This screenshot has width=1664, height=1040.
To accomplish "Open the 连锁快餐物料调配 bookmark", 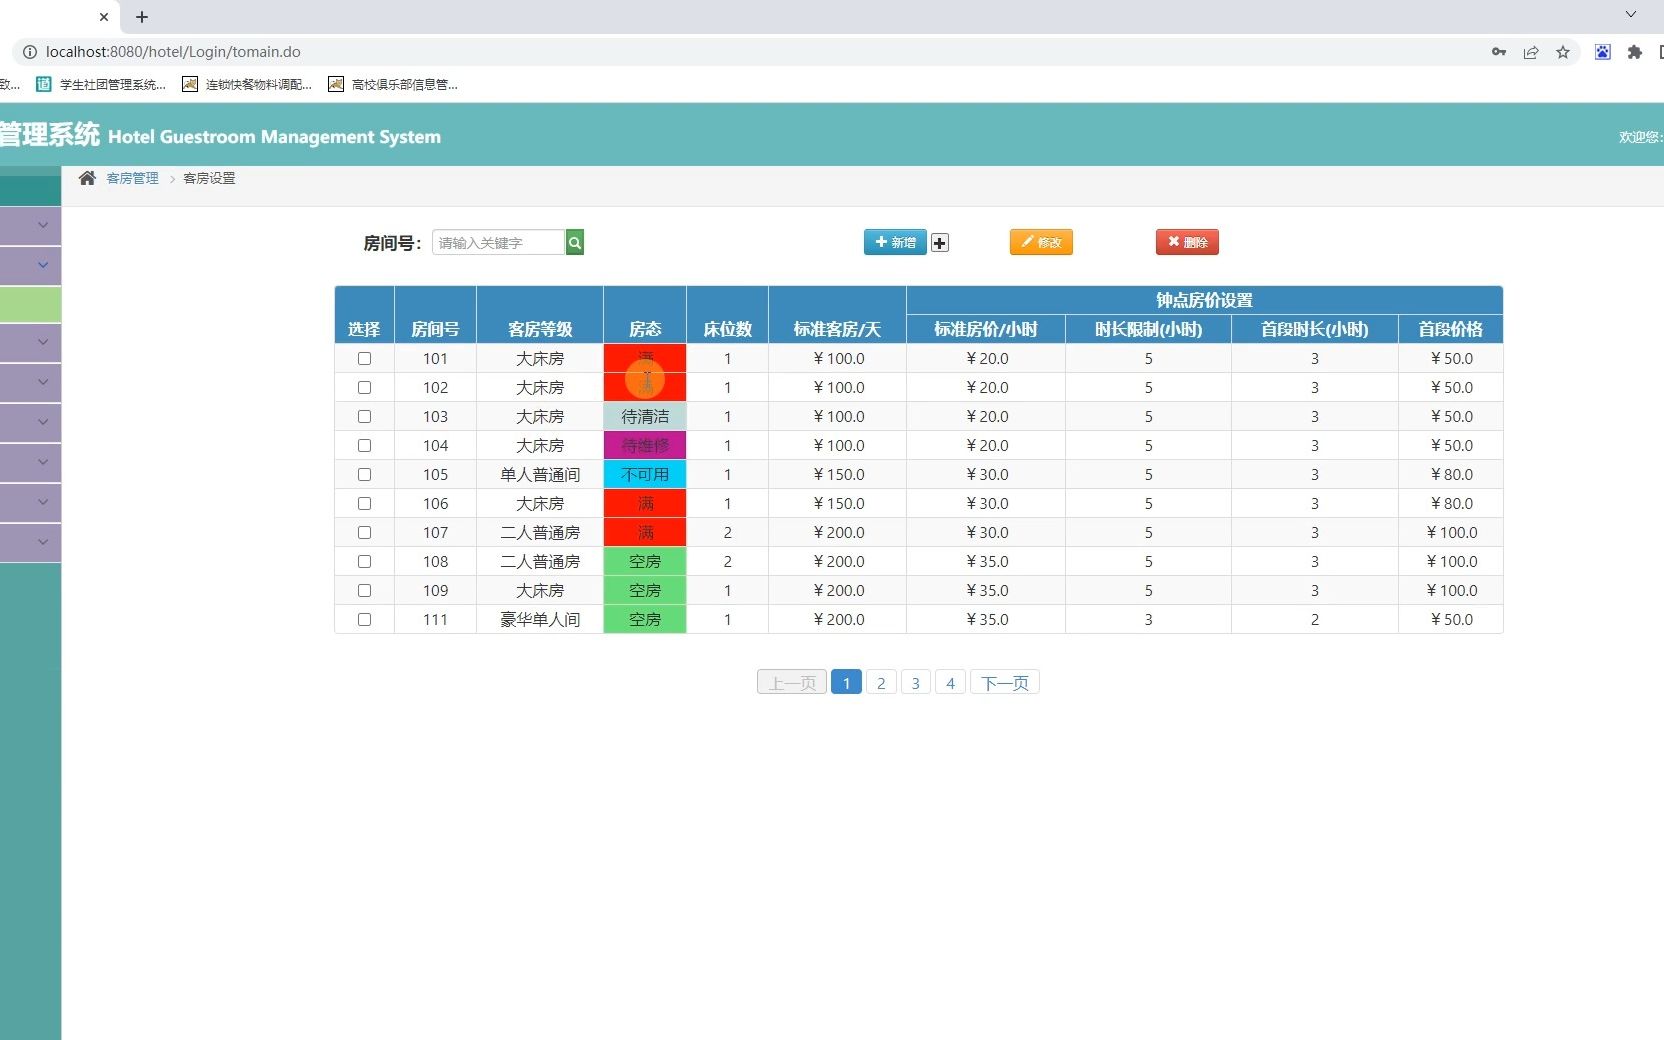I will (x=248, y=85).
